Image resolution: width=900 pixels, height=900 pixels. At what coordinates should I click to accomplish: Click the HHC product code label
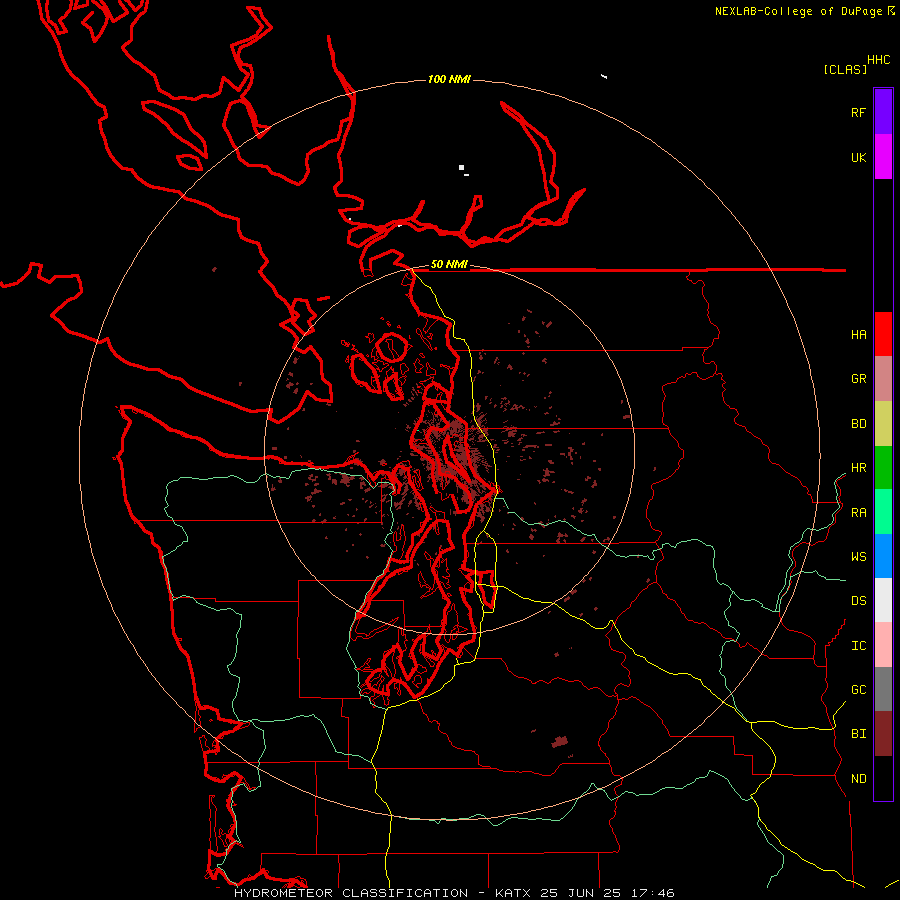879,60
